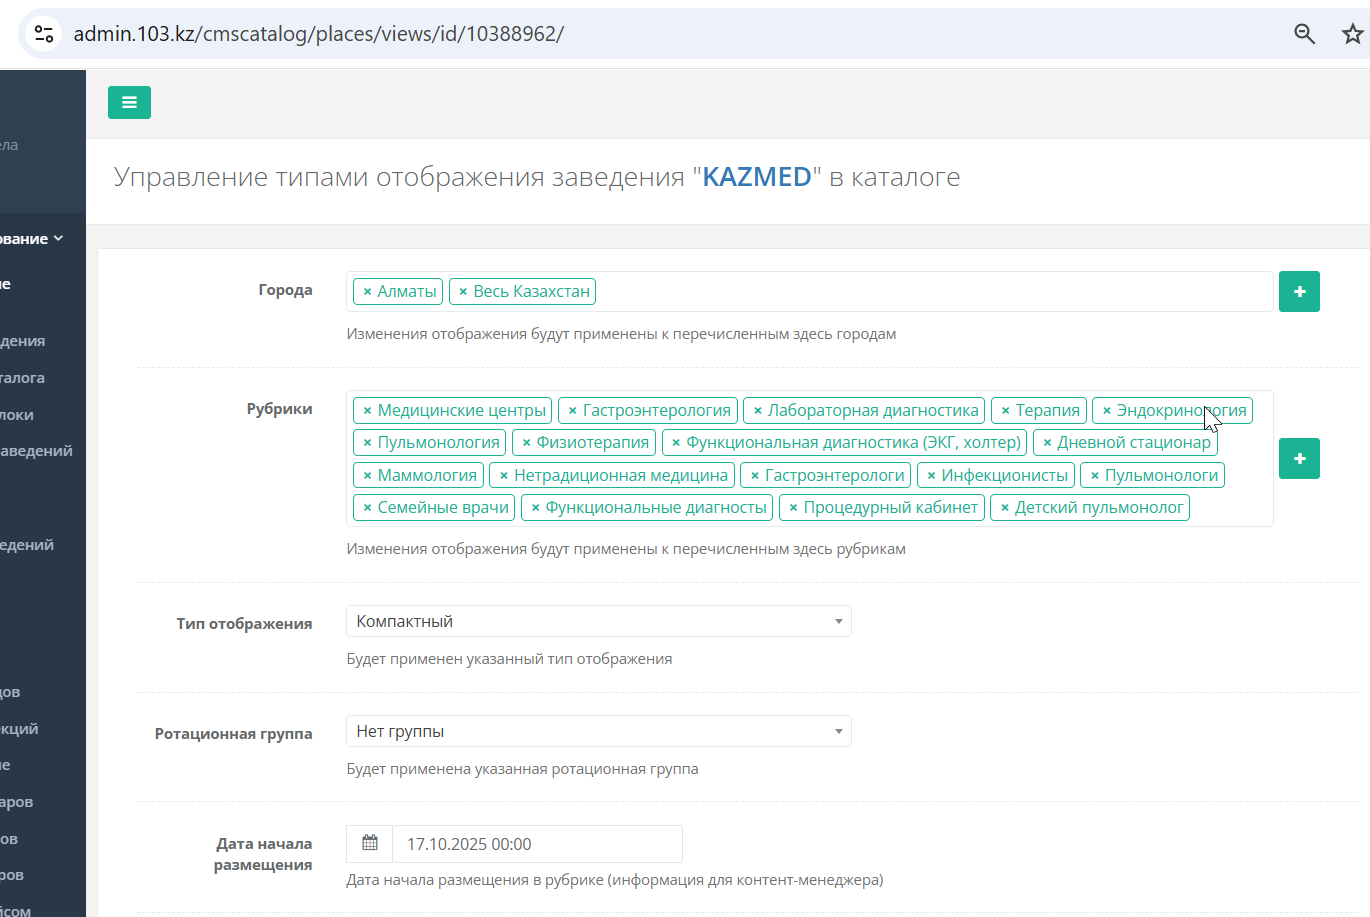
Task: Click the green plus button next to Города
Action: pyautogui.click(x=1299, y=291)
